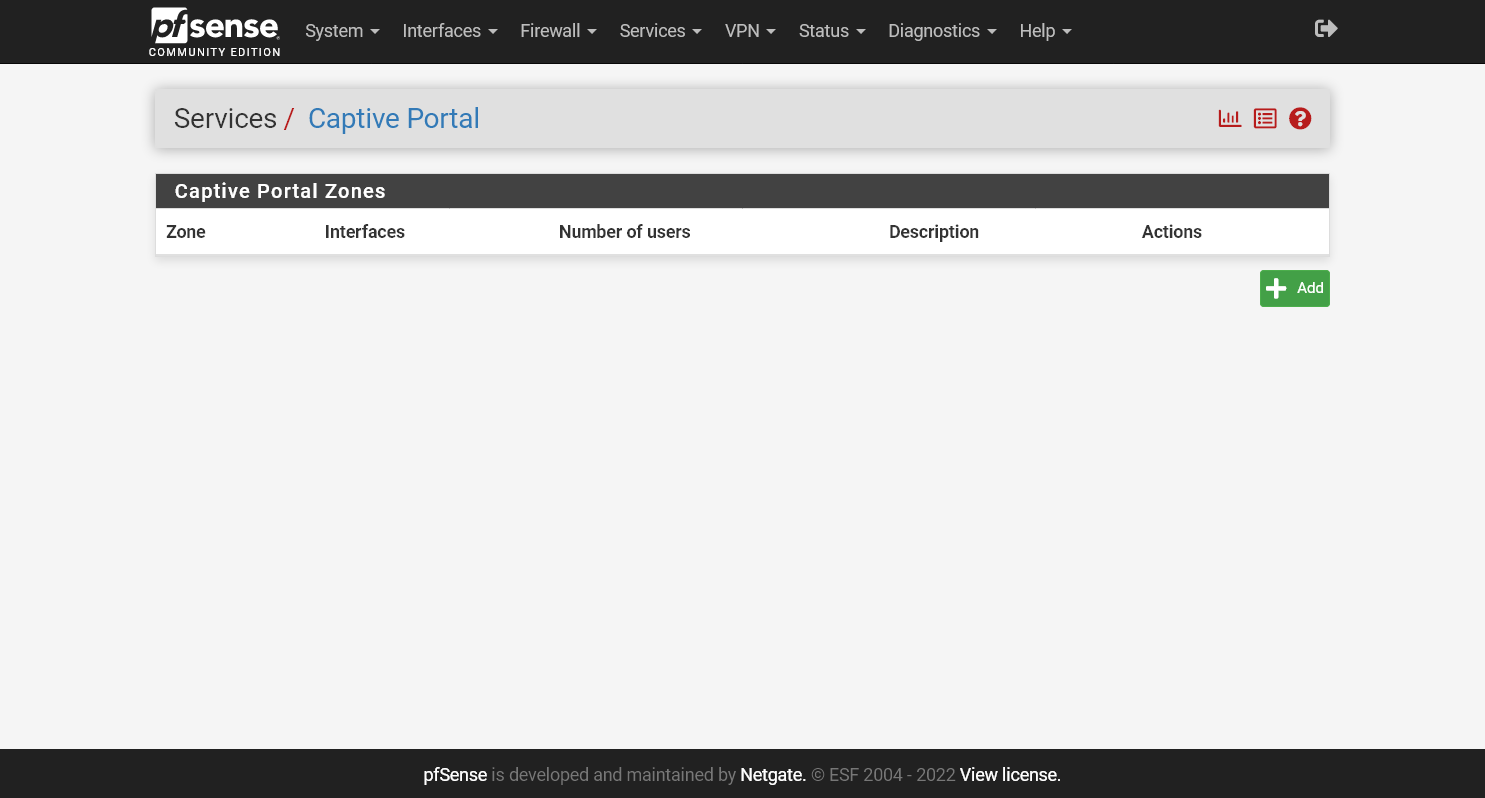The width and height of the screenshot is (1485, 798).
Task: Expand the VPN menu chevron
Action: click(x=769, y=31)
